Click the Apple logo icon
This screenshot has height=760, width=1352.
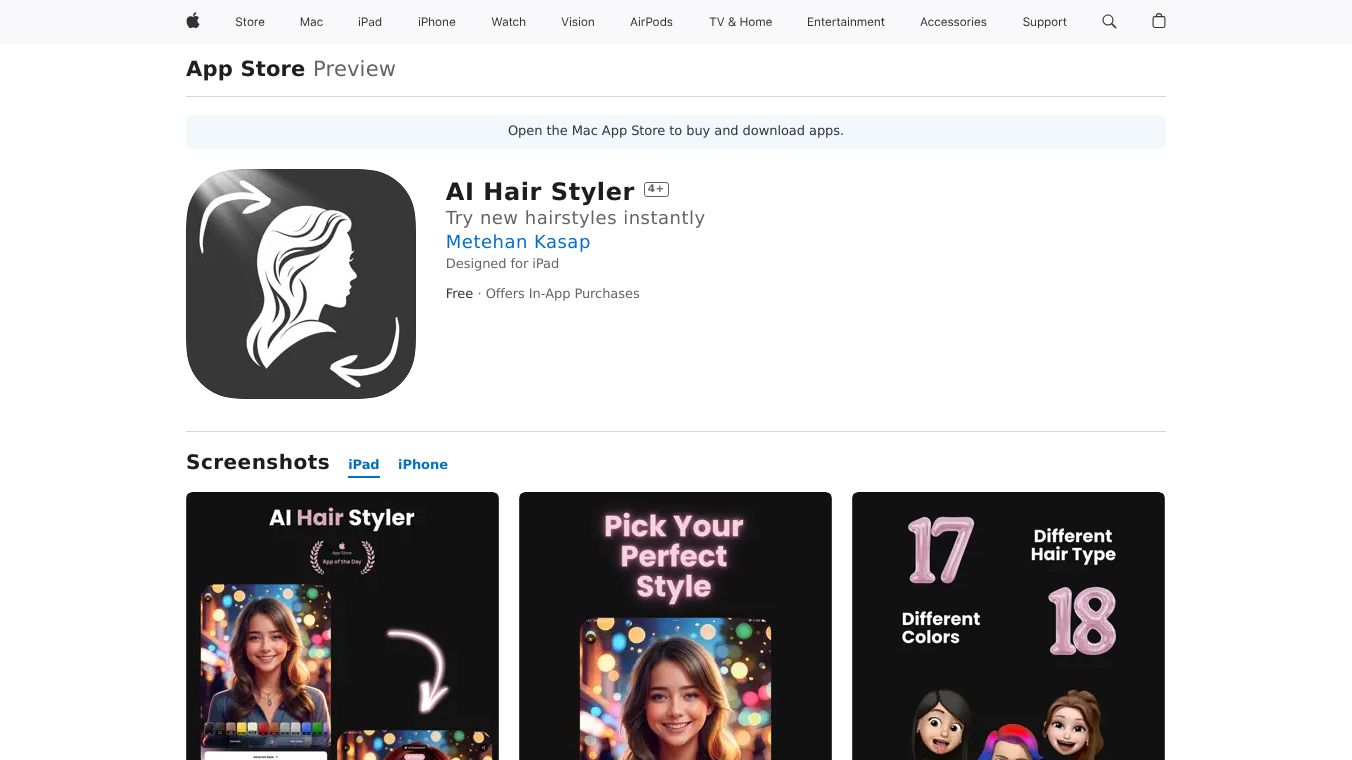193,21
